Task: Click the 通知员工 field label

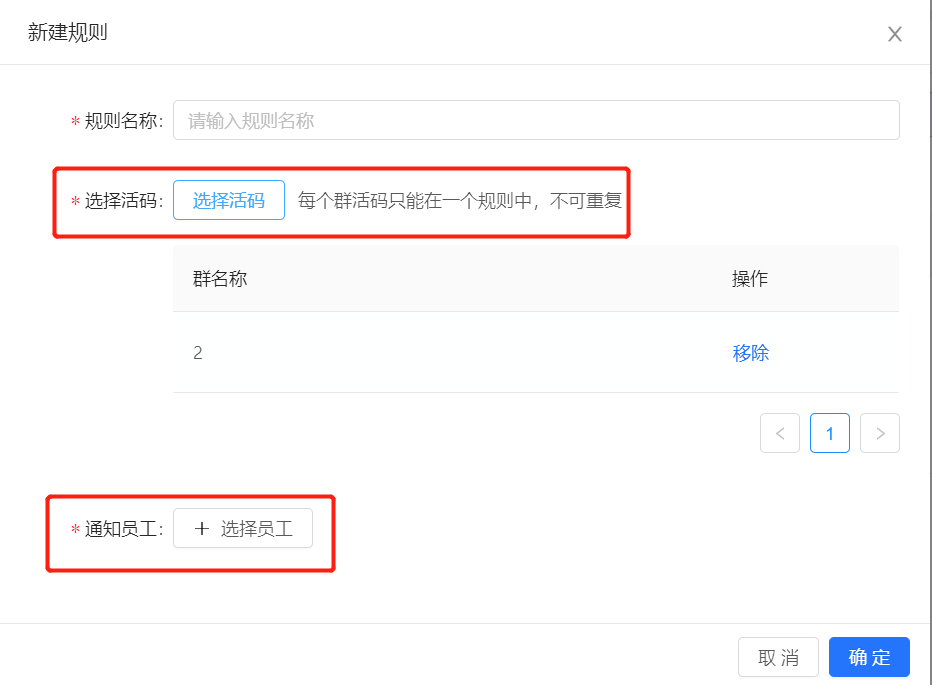Action: pos(124,529)
